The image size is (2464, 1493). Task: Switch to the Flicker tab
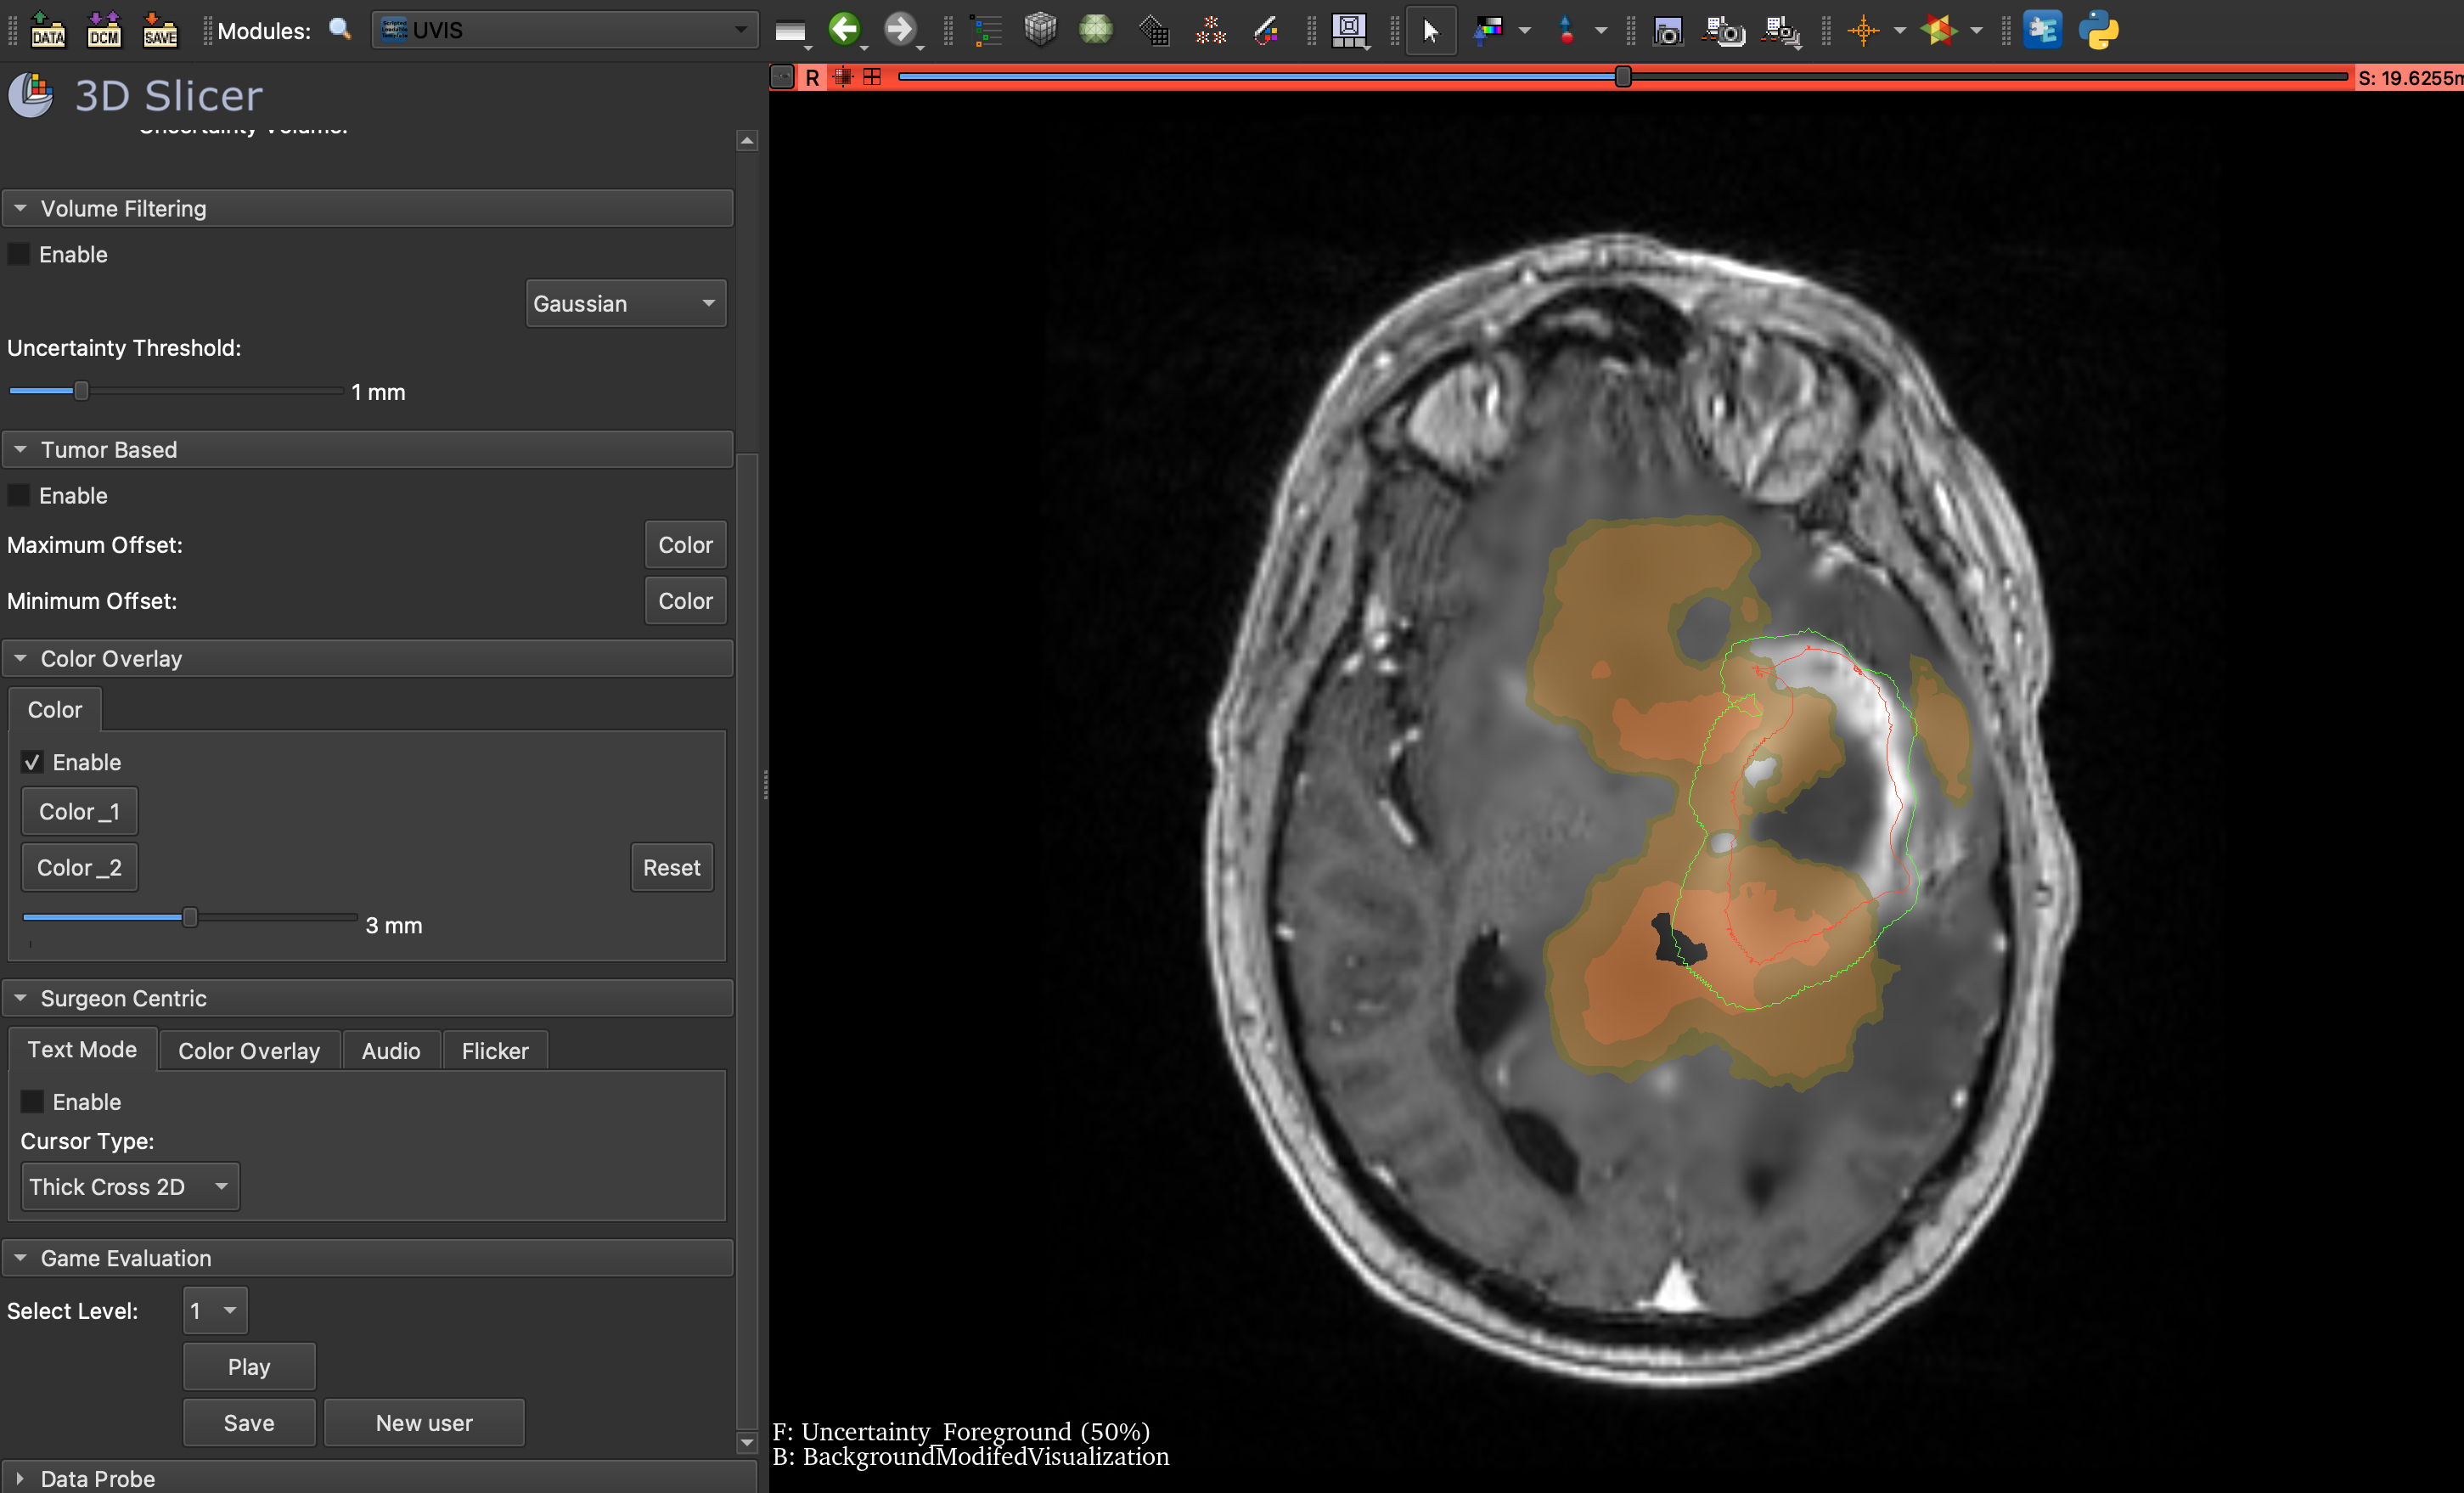click(494, 1050)
